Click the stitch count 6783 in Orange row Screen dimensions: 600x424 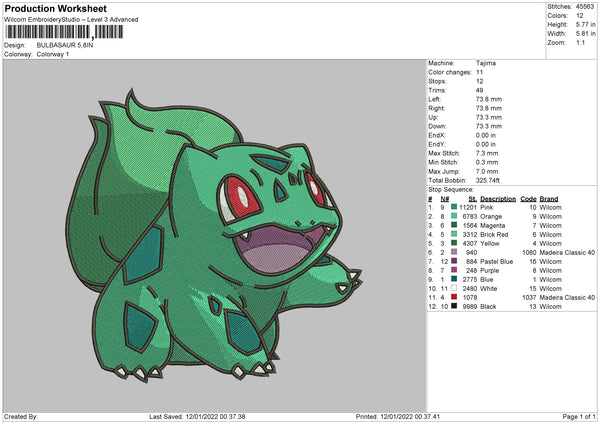470,216
